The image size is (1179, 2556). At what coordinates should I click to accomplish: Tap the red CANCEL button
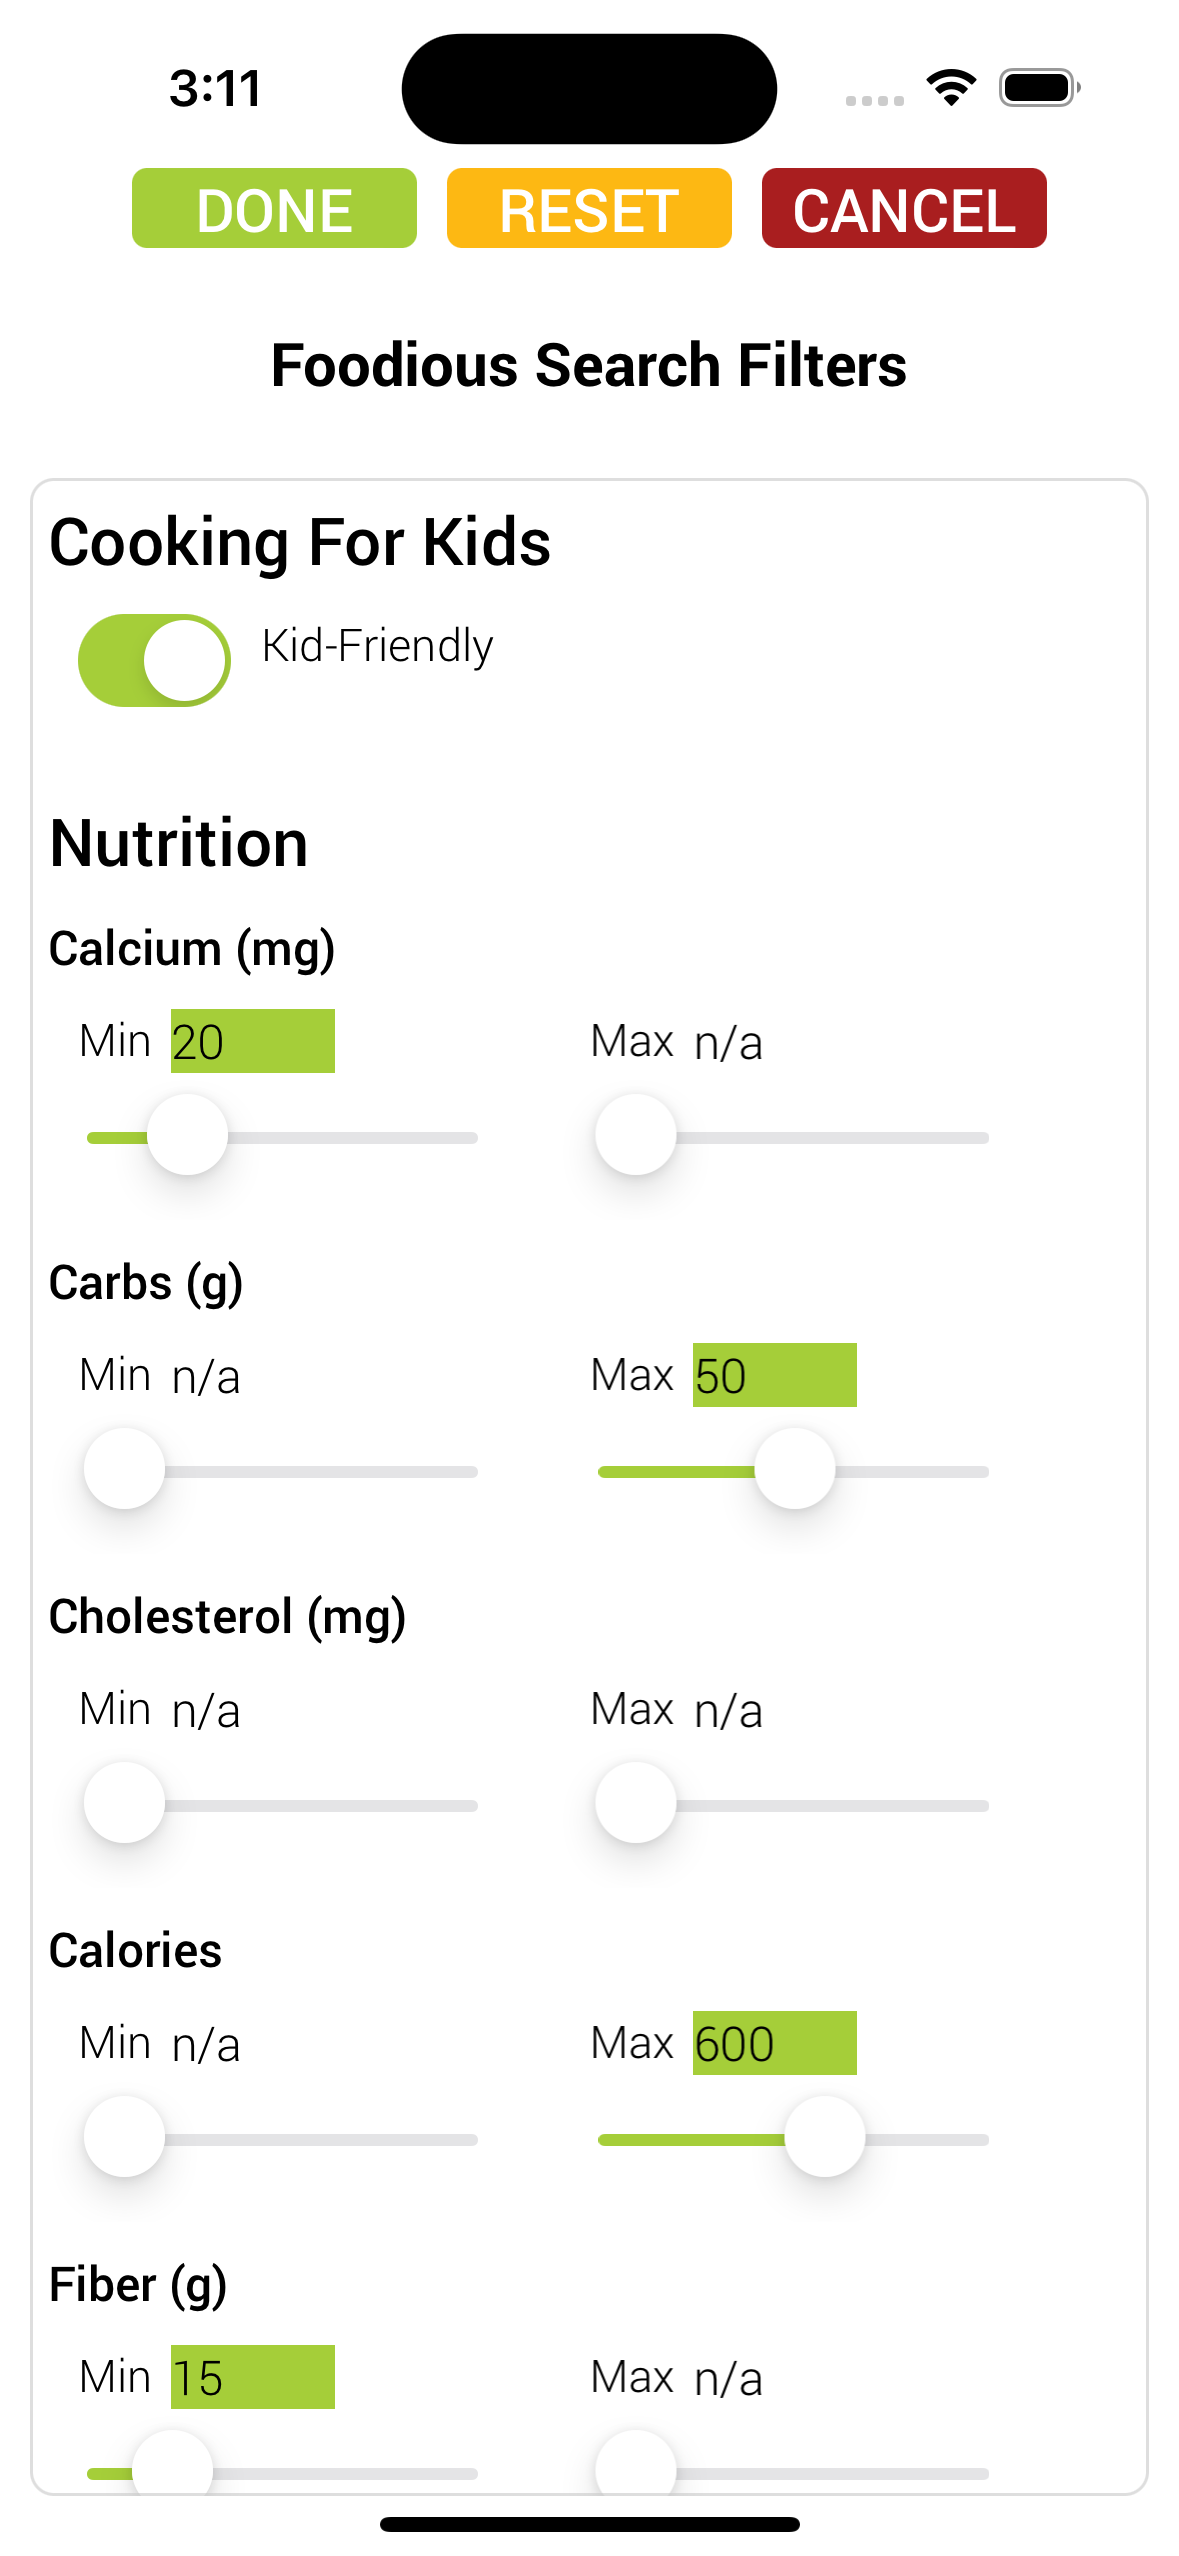[904, 208]
